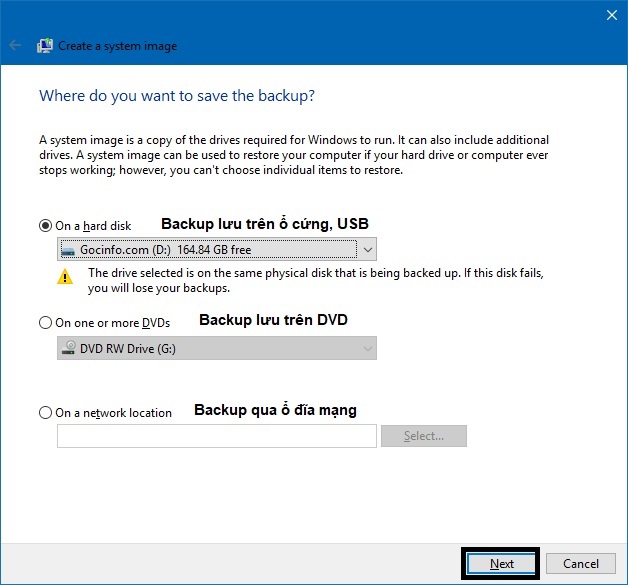Click the back arrow in the title bar
The width and height of the screenshot is (628, 585).
tap(15, 46)
